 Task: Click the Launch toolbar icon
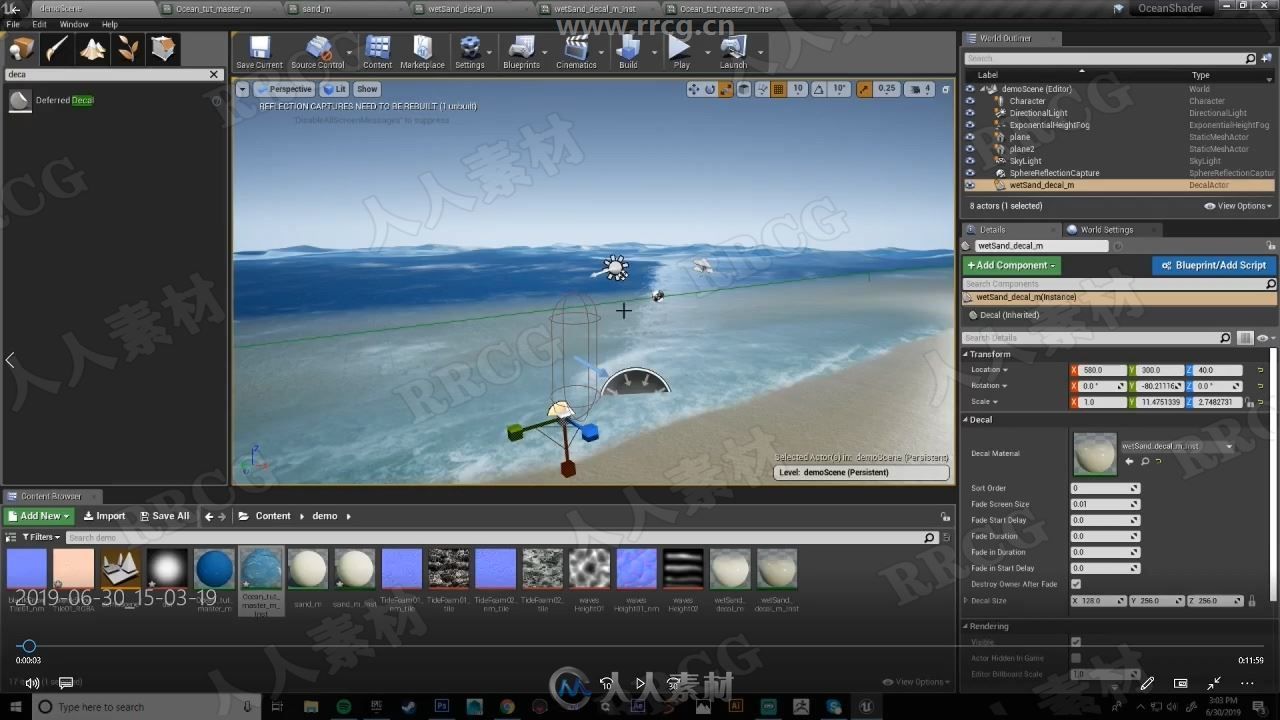[733, 52]
